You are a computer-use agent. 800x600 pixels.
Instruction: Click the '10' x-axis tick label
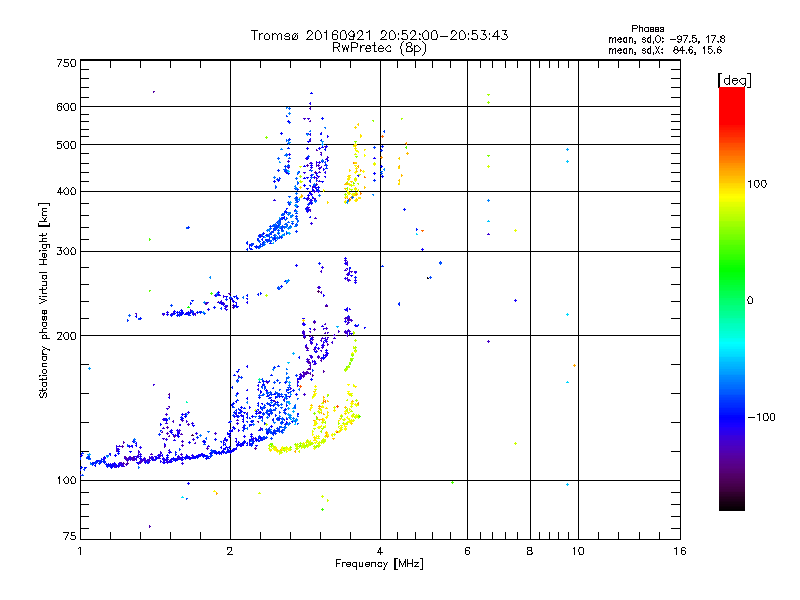[x=578, y=551]
